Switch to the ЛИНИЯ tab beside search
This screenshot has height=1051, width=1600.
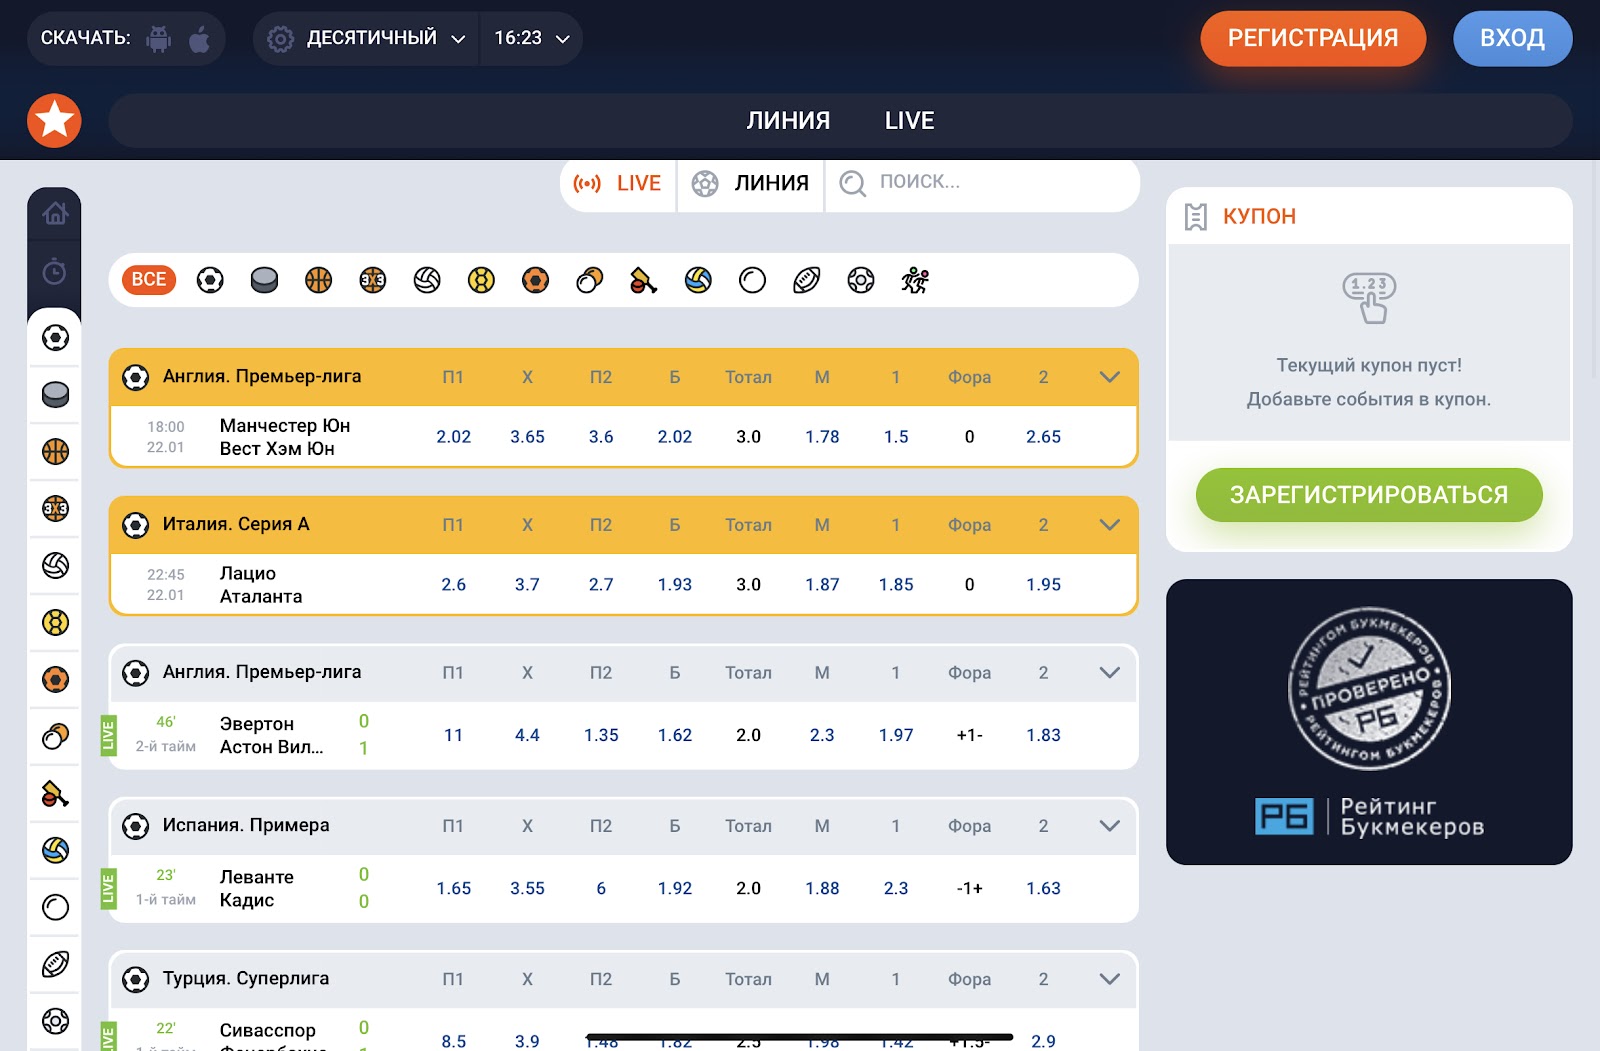751,184
